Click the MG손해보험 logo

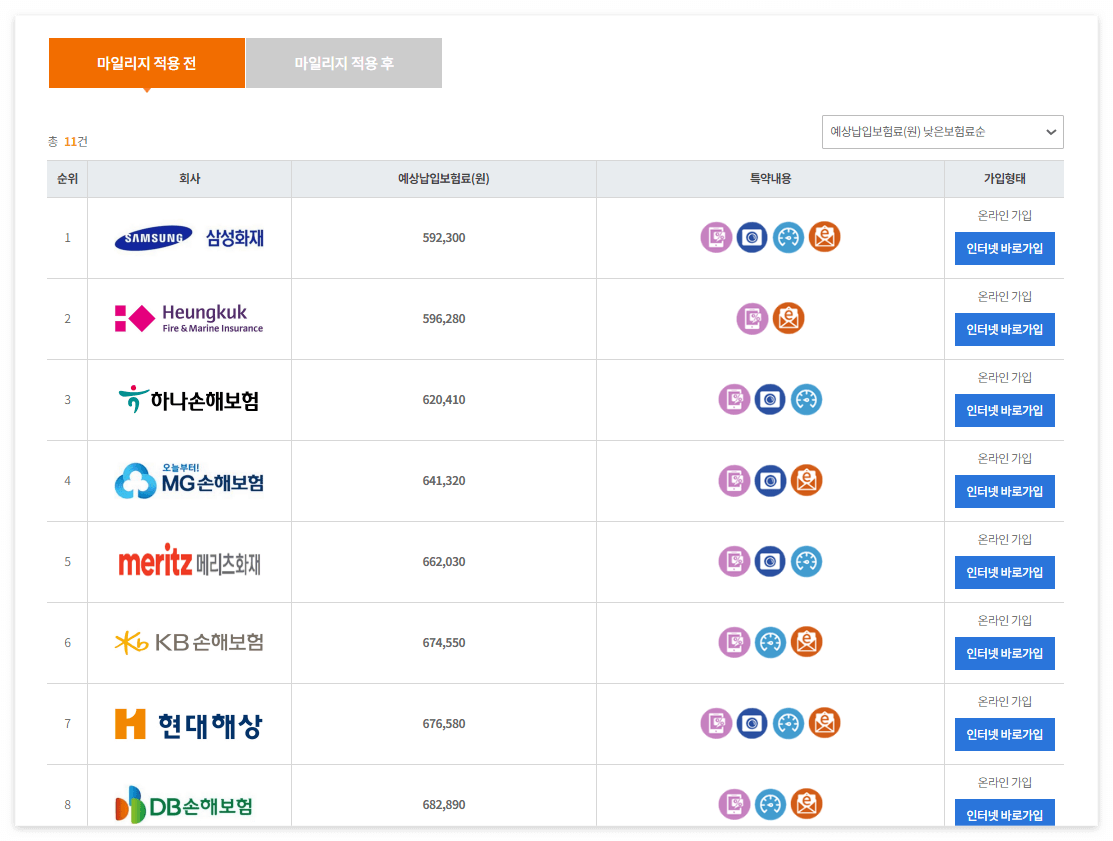click(x=190, y=480)
